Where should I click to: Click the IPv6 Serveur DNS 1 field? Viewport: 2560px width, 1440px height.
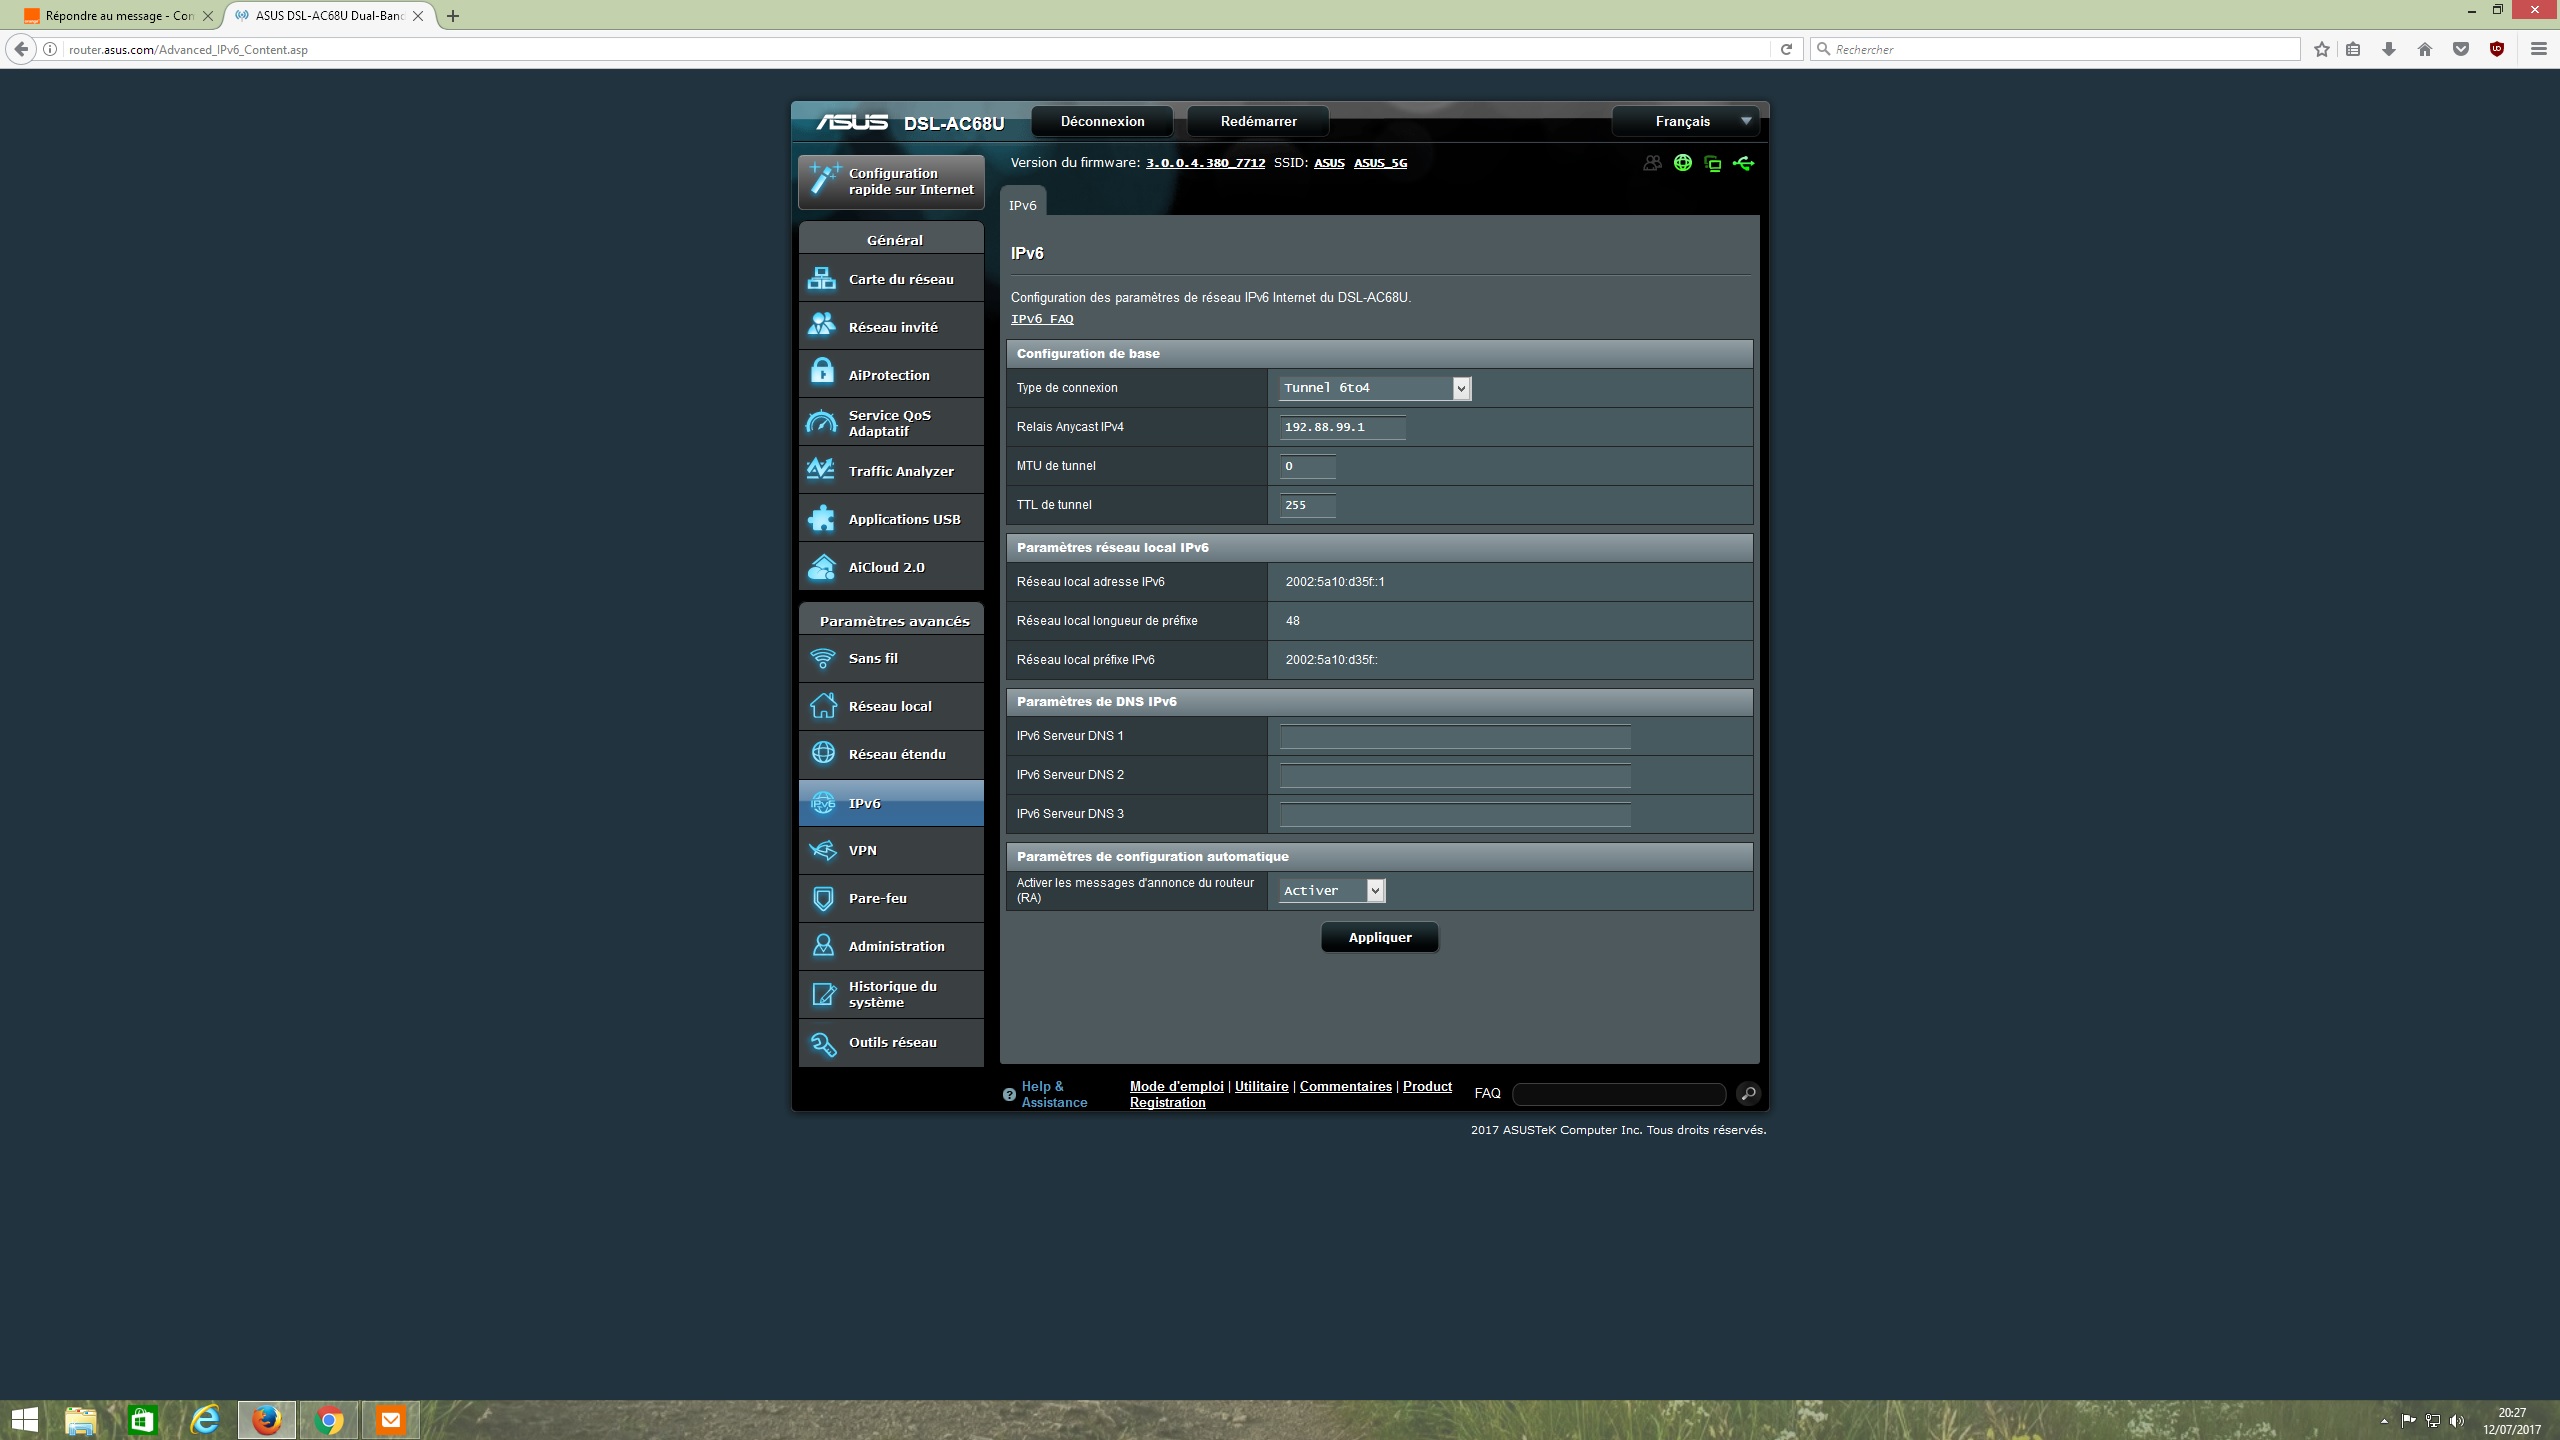click(1455, 737)
